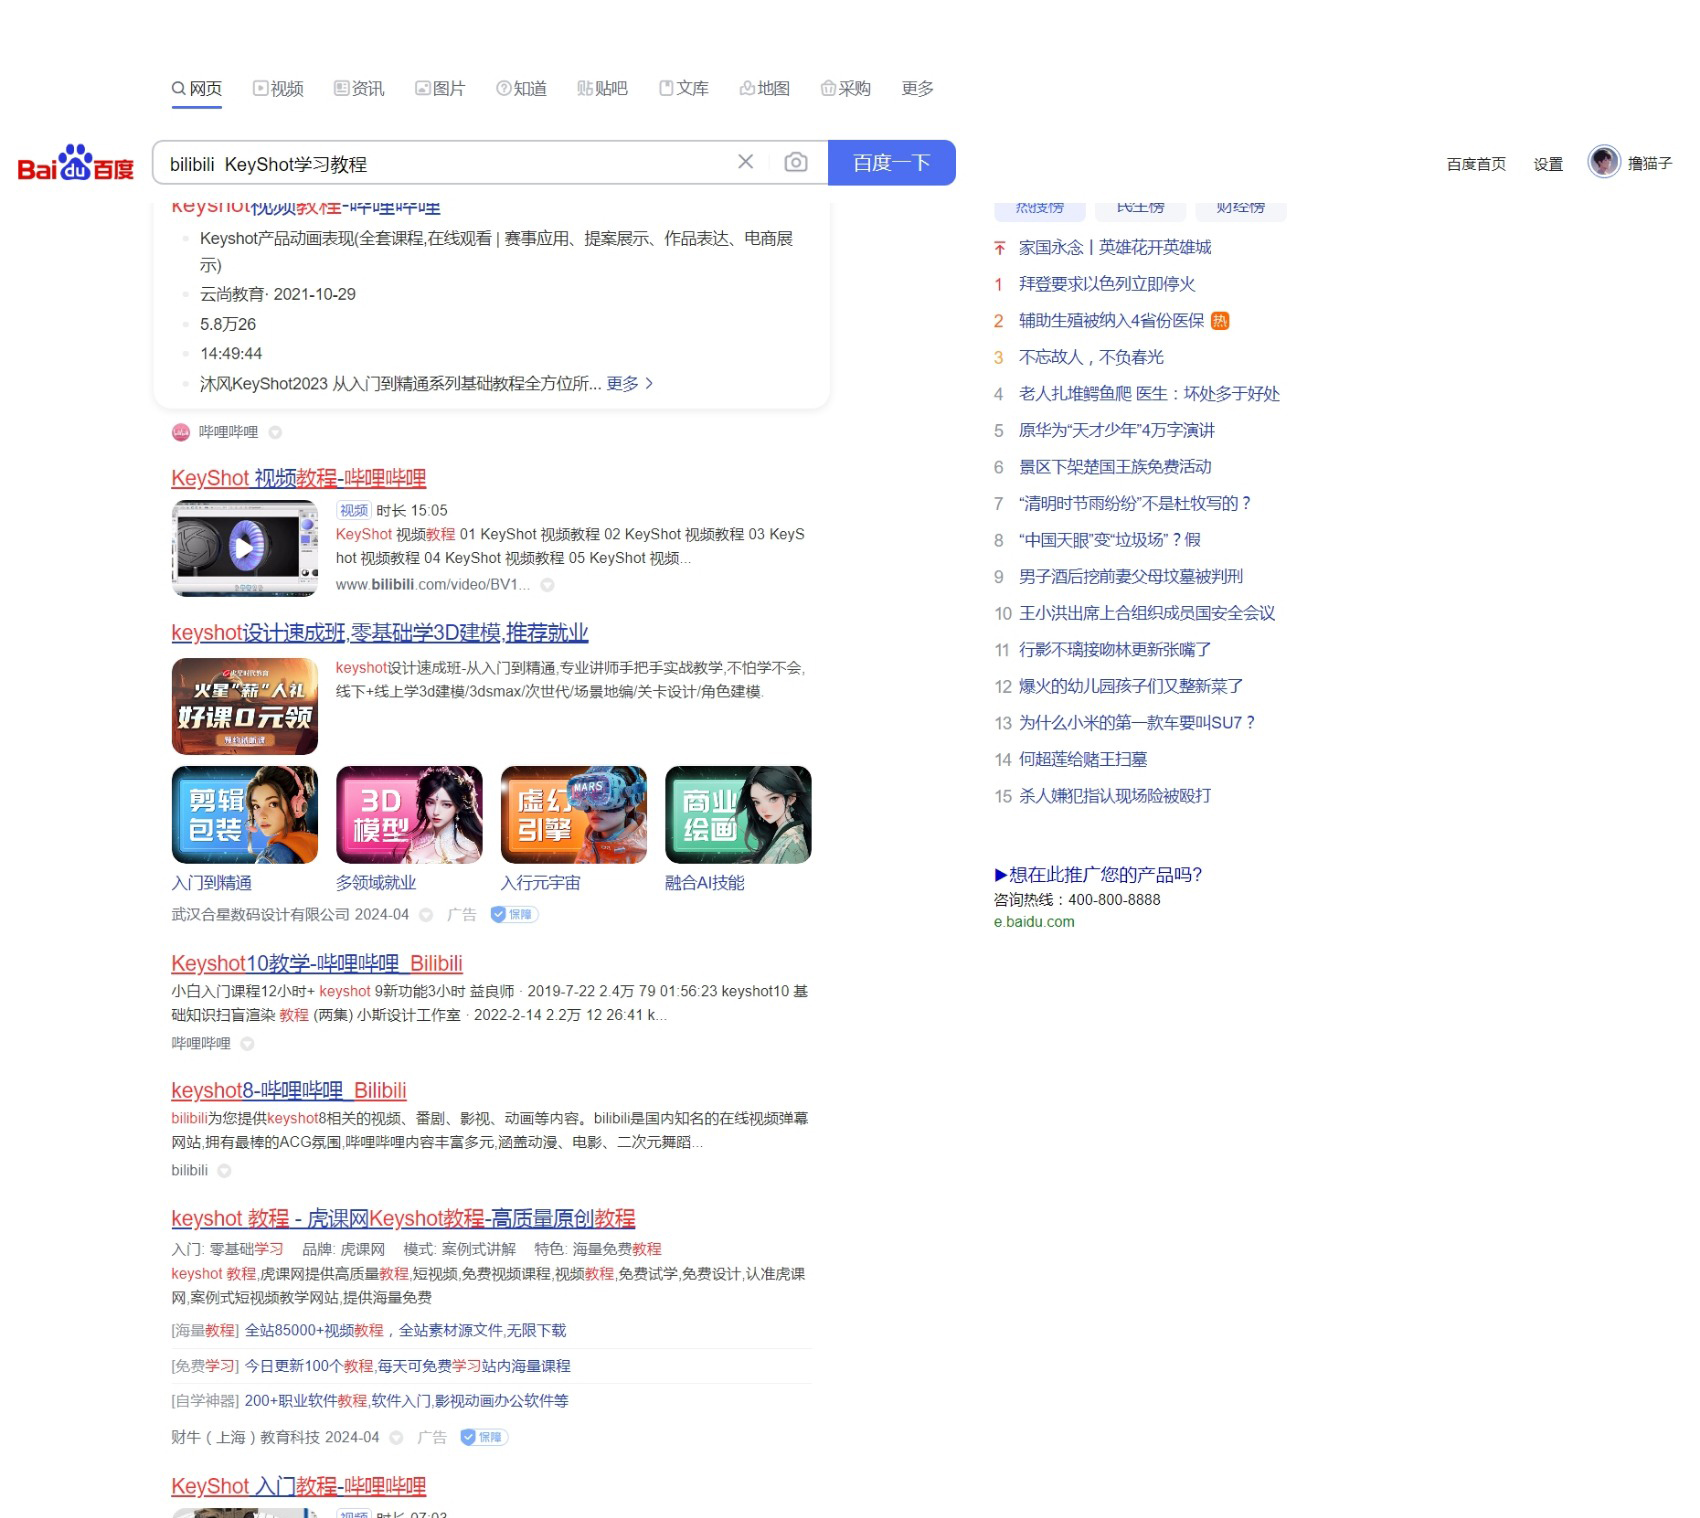Viewport: 1700px width, 1518px height.
Task: Select the 网页 tab
Action: coord(196,88)
